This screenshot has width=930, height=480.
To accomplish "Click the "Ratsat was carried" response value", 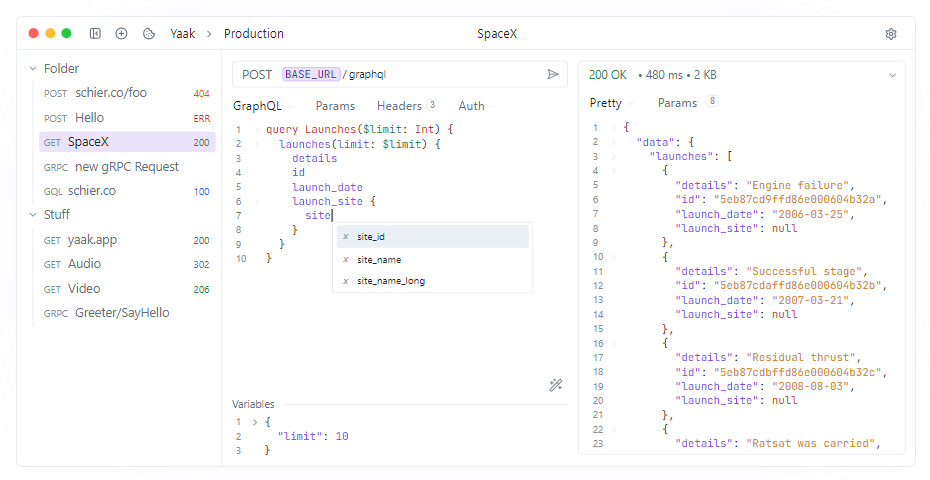I will pos(813,443).
